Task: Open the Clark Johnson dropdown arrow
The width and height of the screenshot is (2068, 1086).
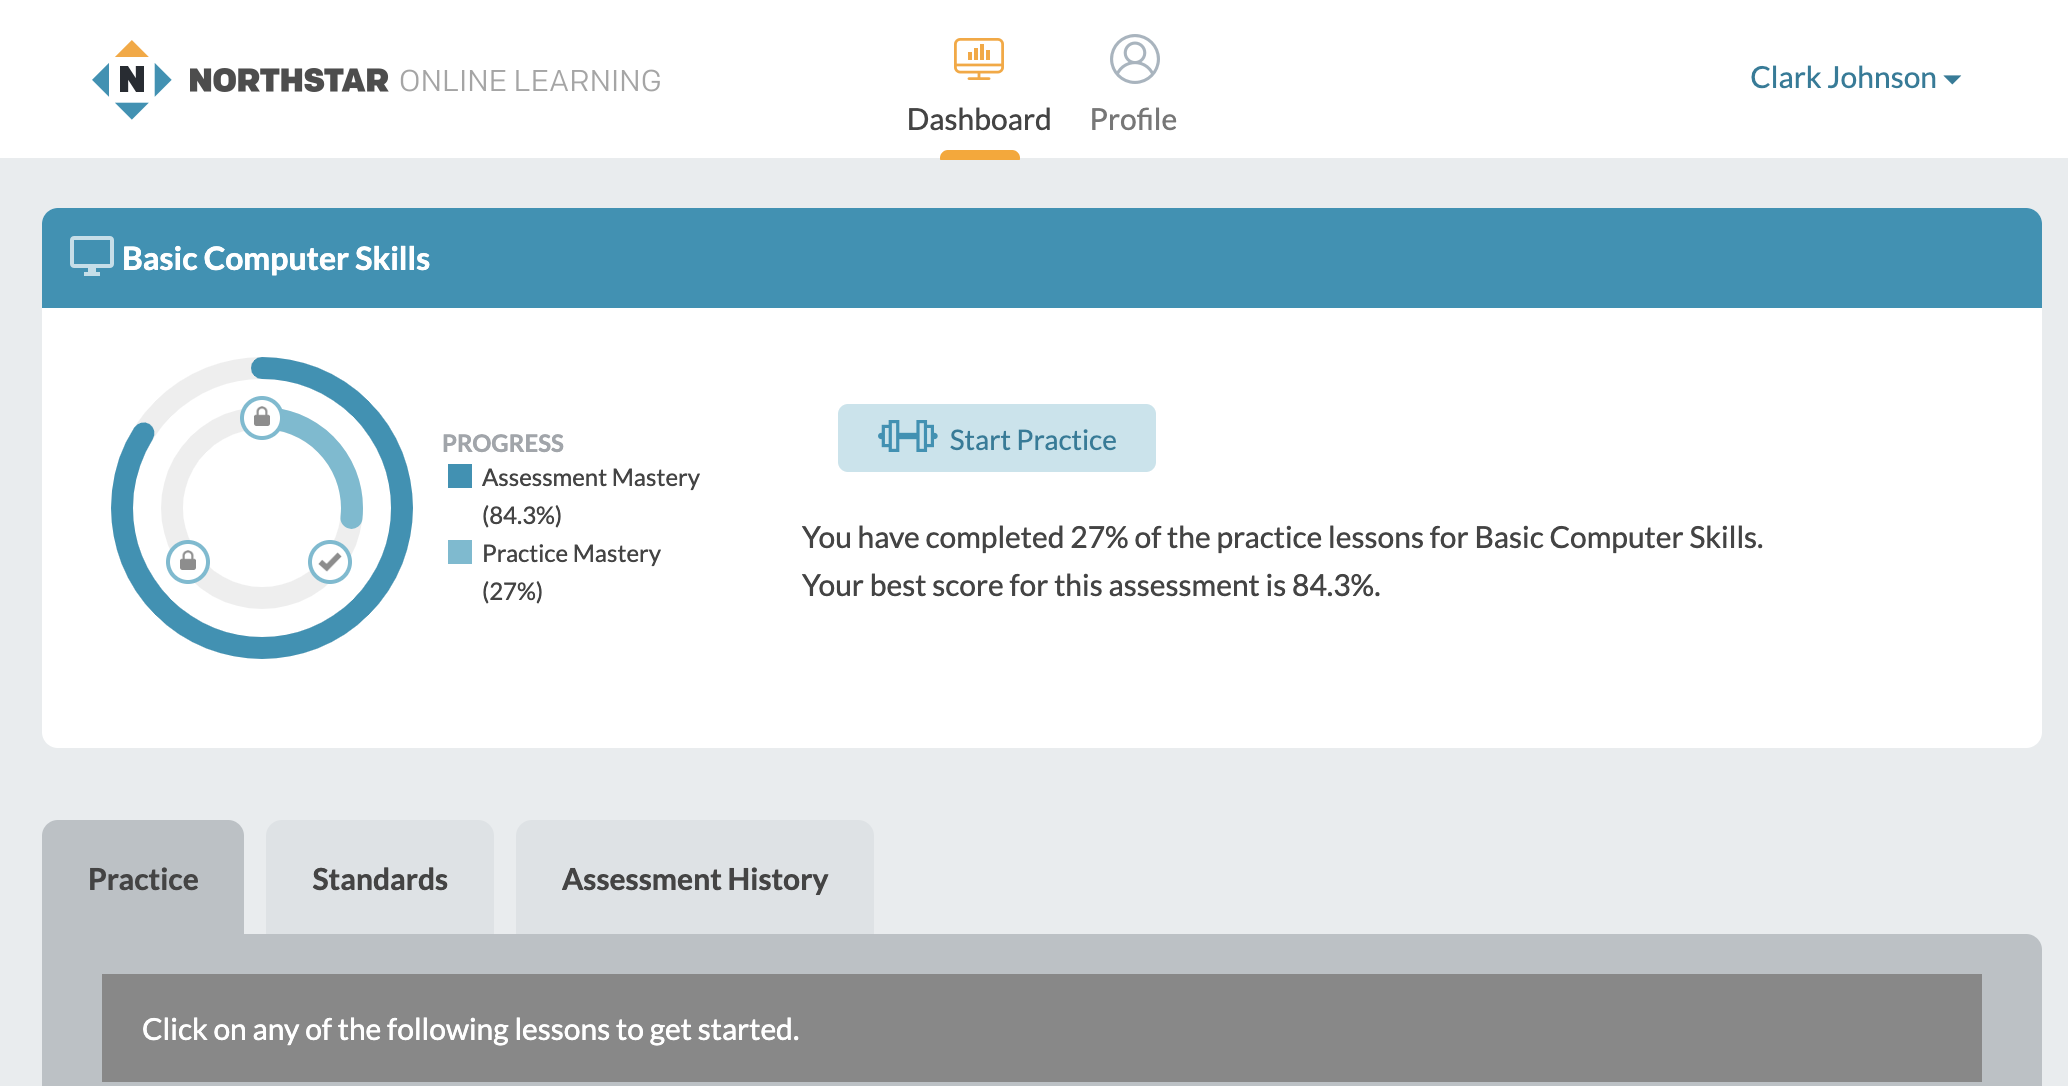Action: point(1953,80)
